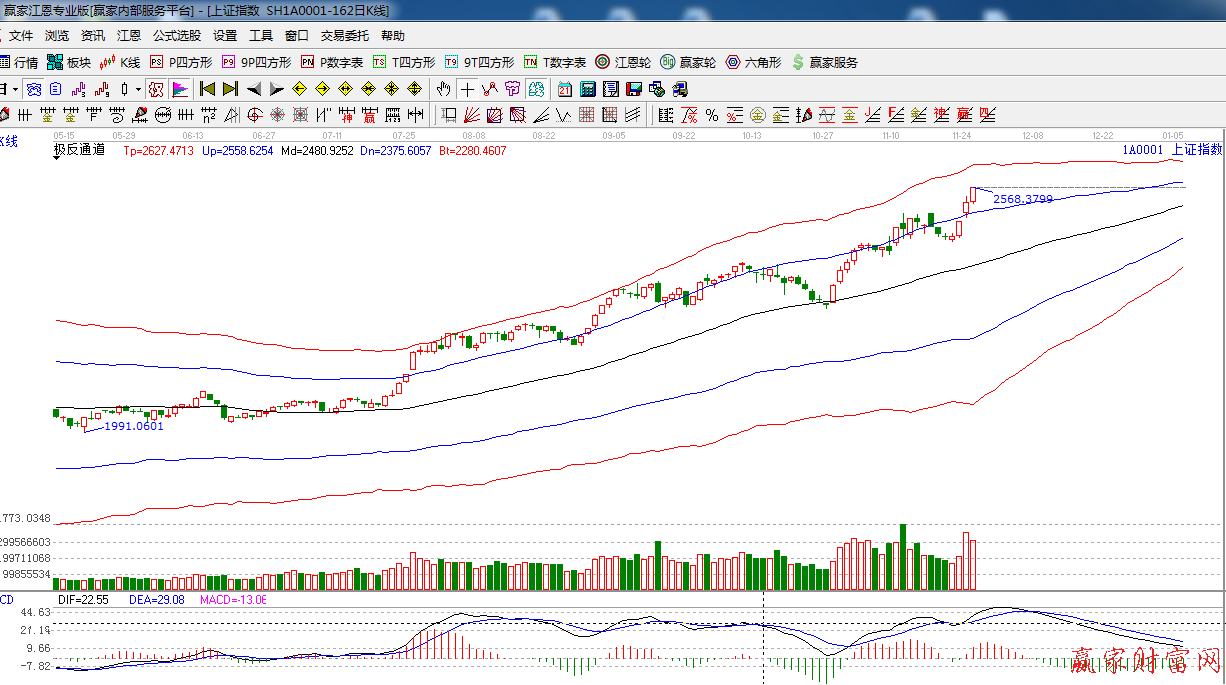The width and height of the screenshot is (1226, 685).
Task: Click the calculator icon in toolbar
Action: (588, 89)
